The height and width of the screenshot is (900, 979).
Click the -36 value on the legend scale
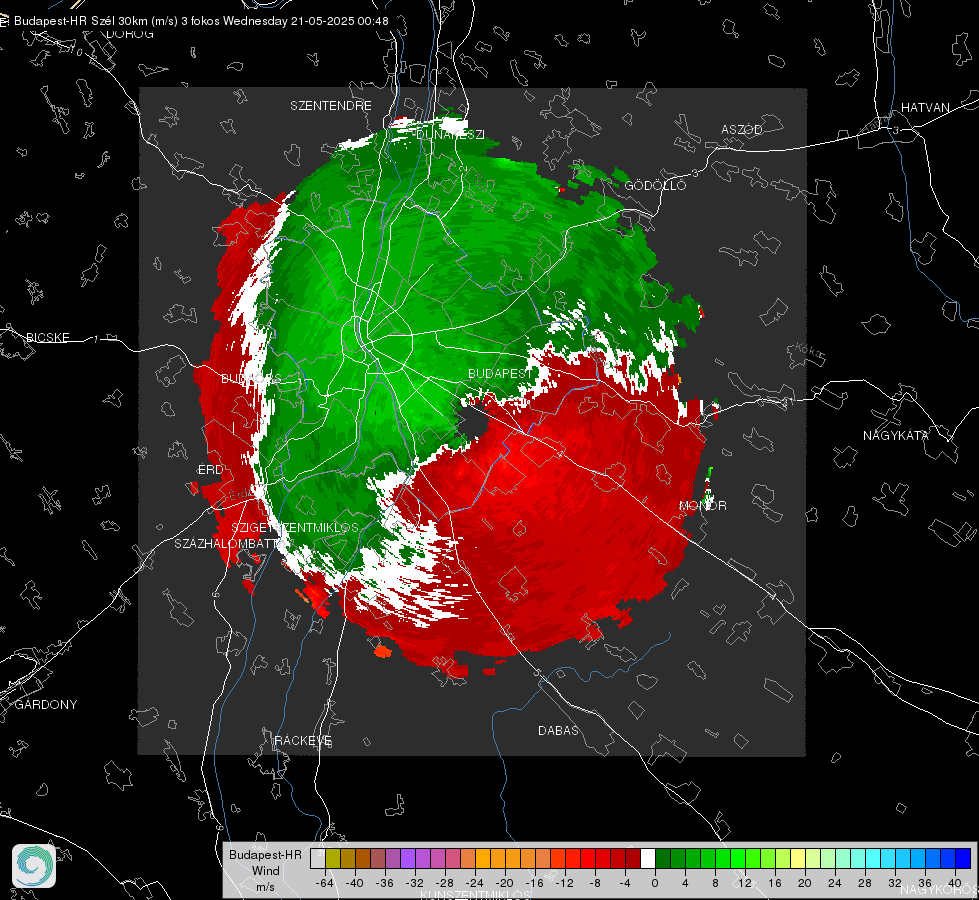(384, 883)
